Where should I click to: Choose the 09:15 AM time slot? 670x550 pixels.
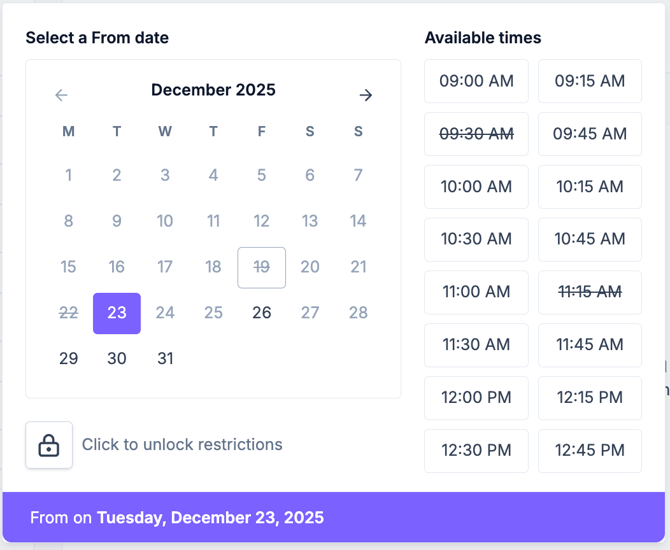coord(590,81)
